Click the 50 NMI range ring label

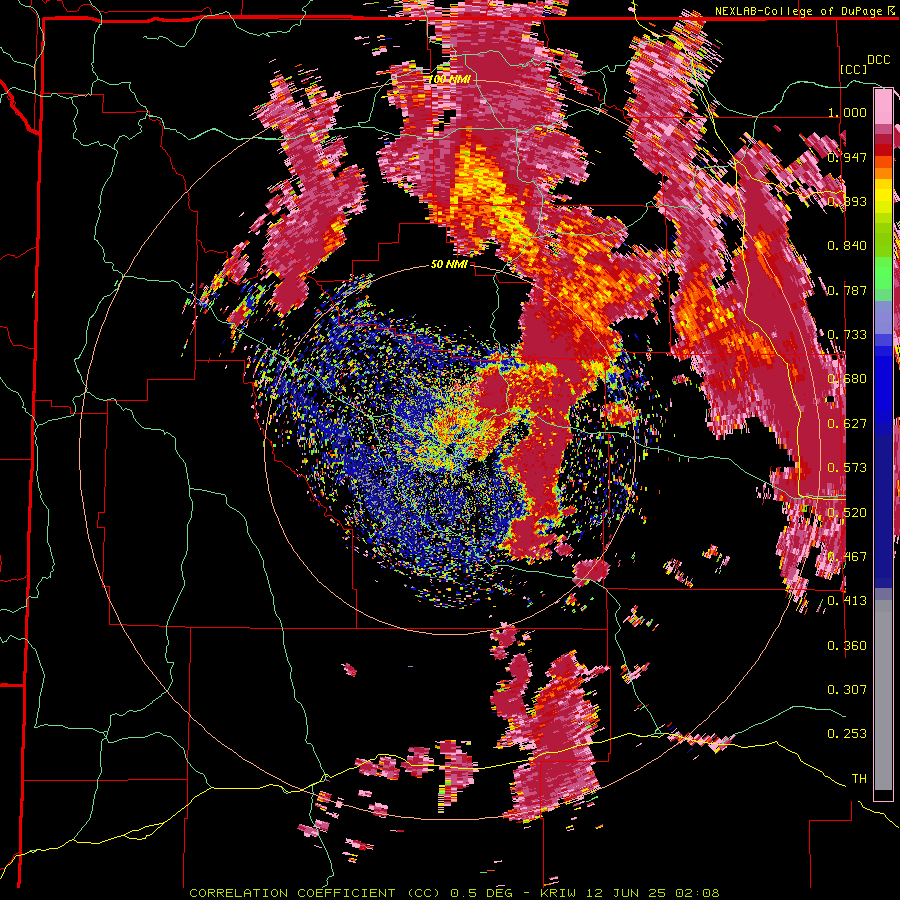click(449, 264)
